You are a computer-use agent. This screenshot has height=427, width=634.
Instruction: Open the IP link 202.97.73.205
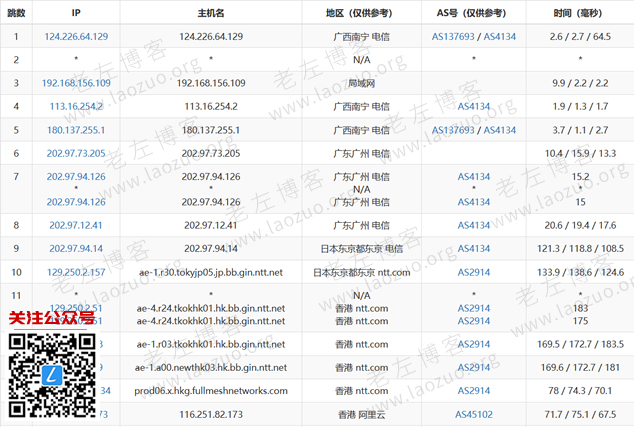point(76,153)
